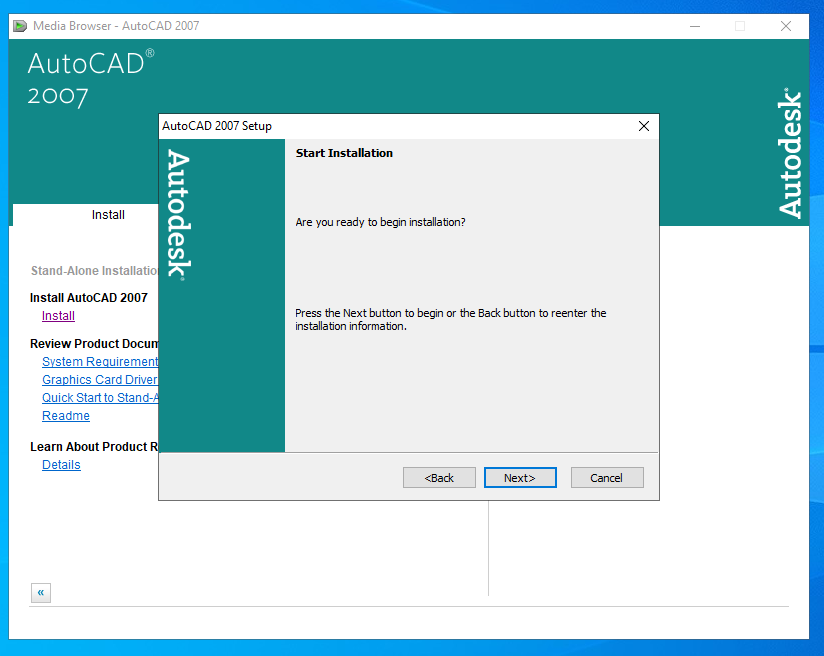
Task: Open the System Requirements link
Action: pos(100,362)
